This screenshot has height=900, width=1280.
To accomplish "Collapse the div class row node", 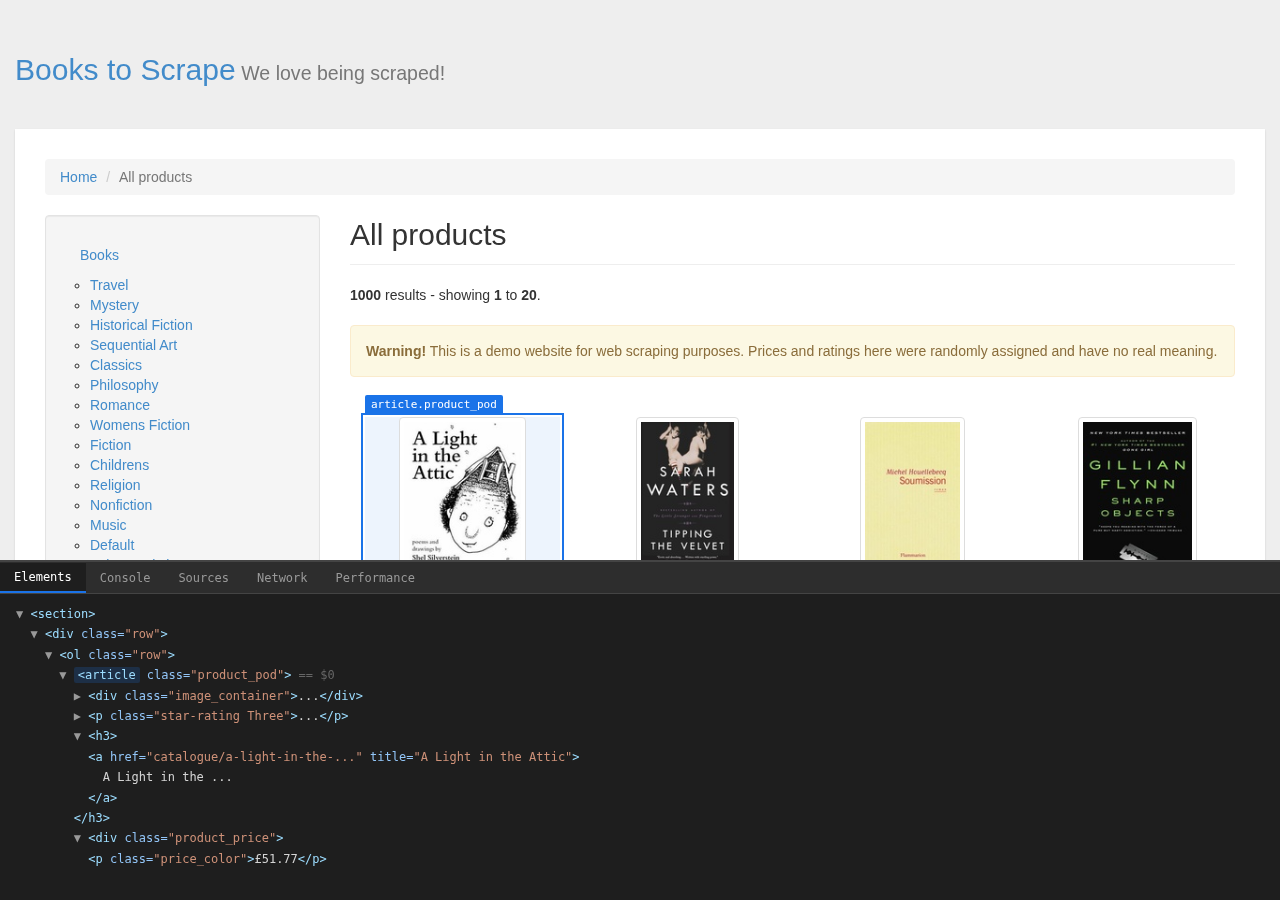I will (x=34, y=634).
